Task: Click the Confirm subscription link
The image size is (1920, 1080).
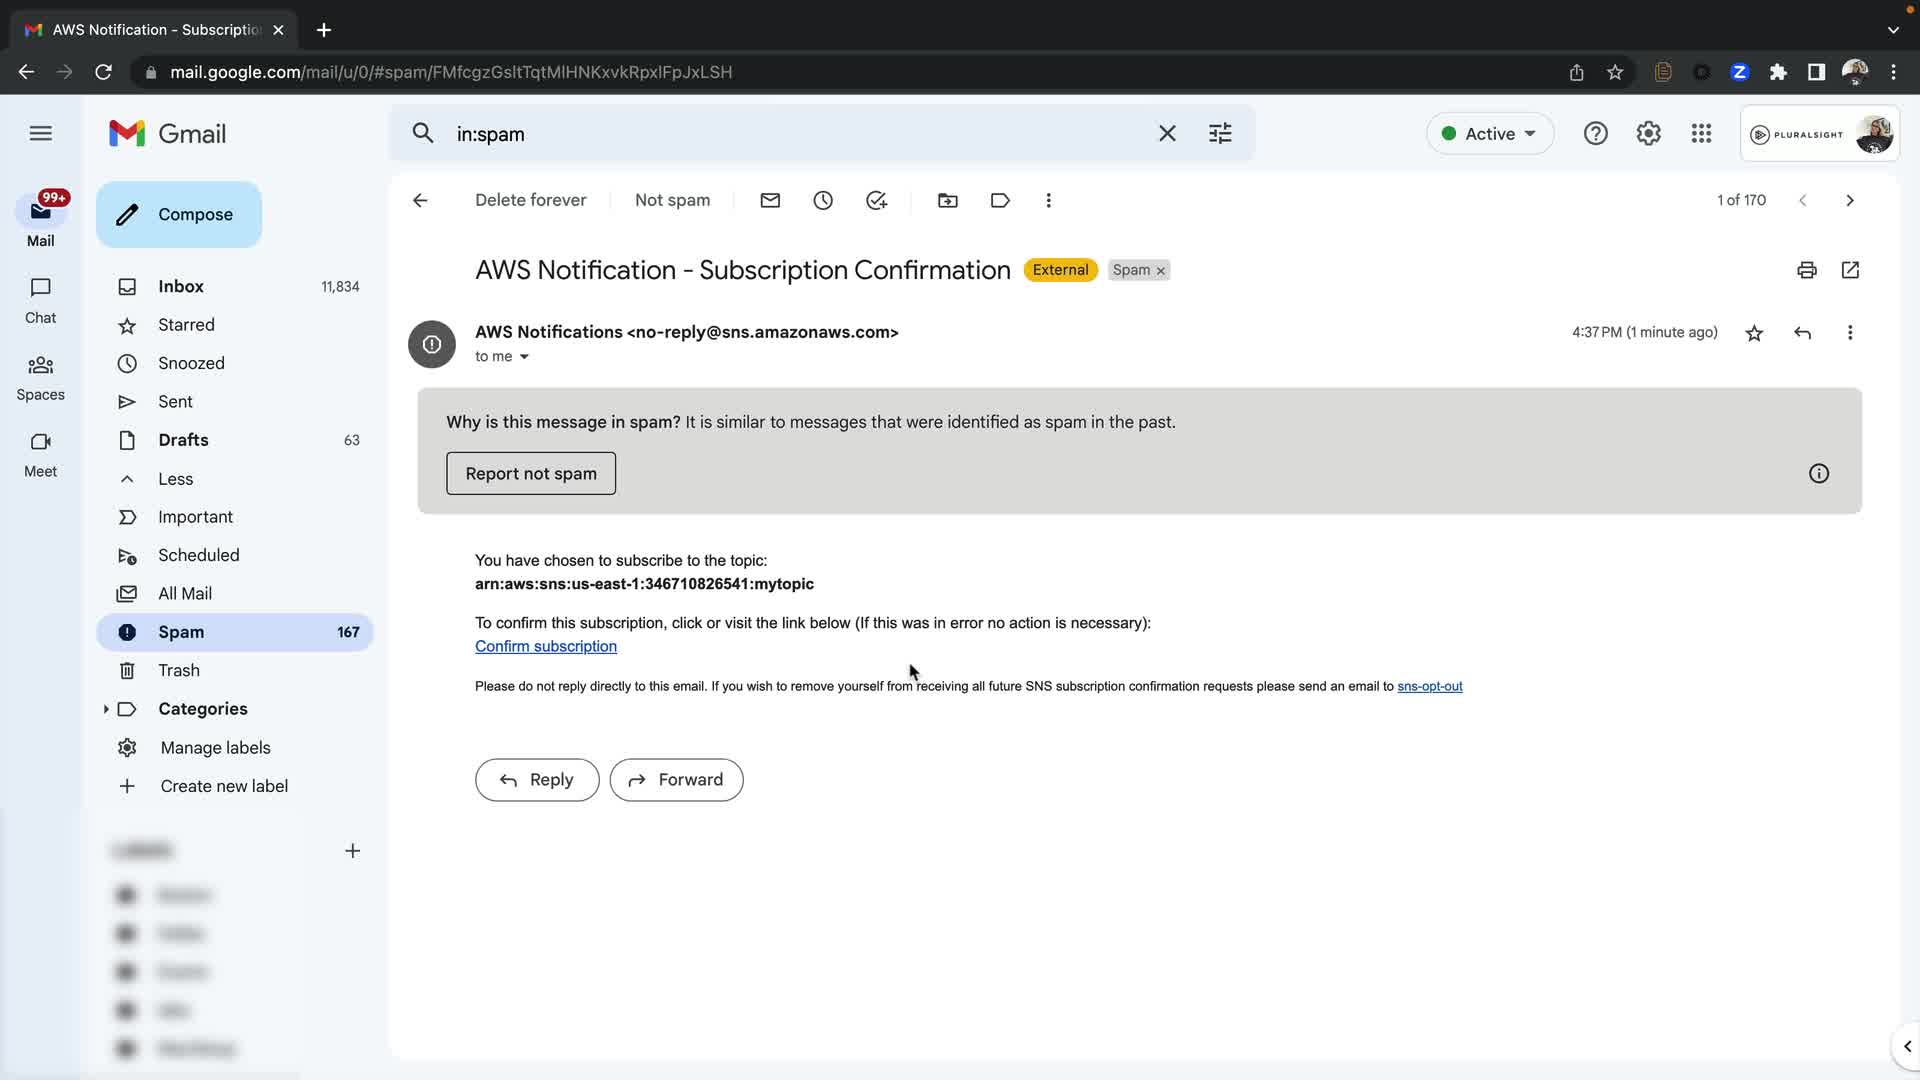Action: (x=546, y=646)
